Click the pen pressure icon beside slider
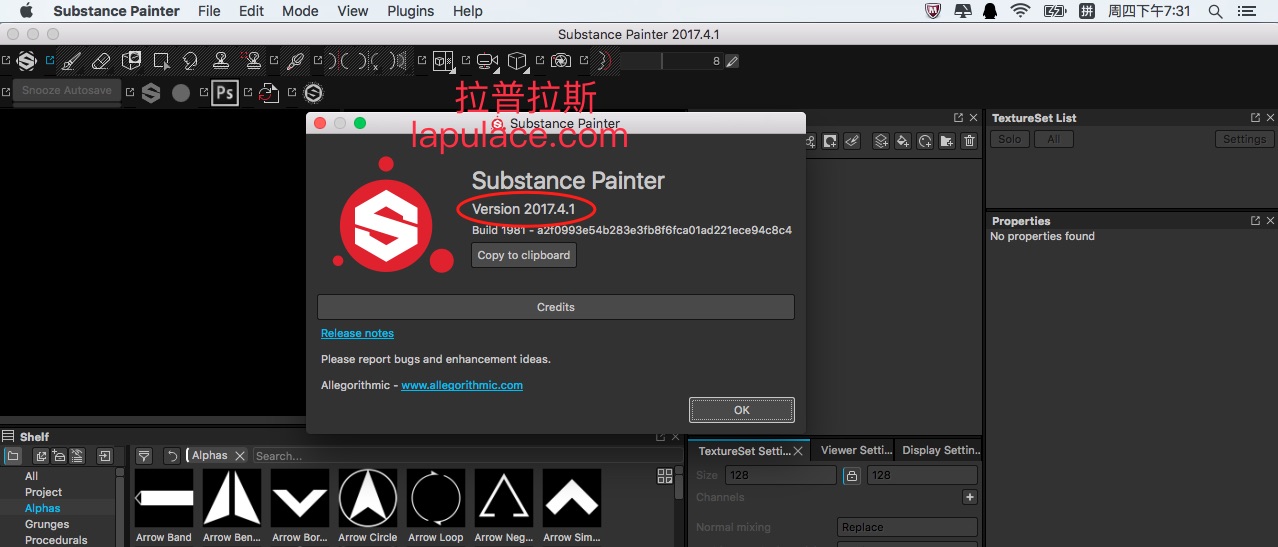1278x547 pixels. click(x=732, y=61)
